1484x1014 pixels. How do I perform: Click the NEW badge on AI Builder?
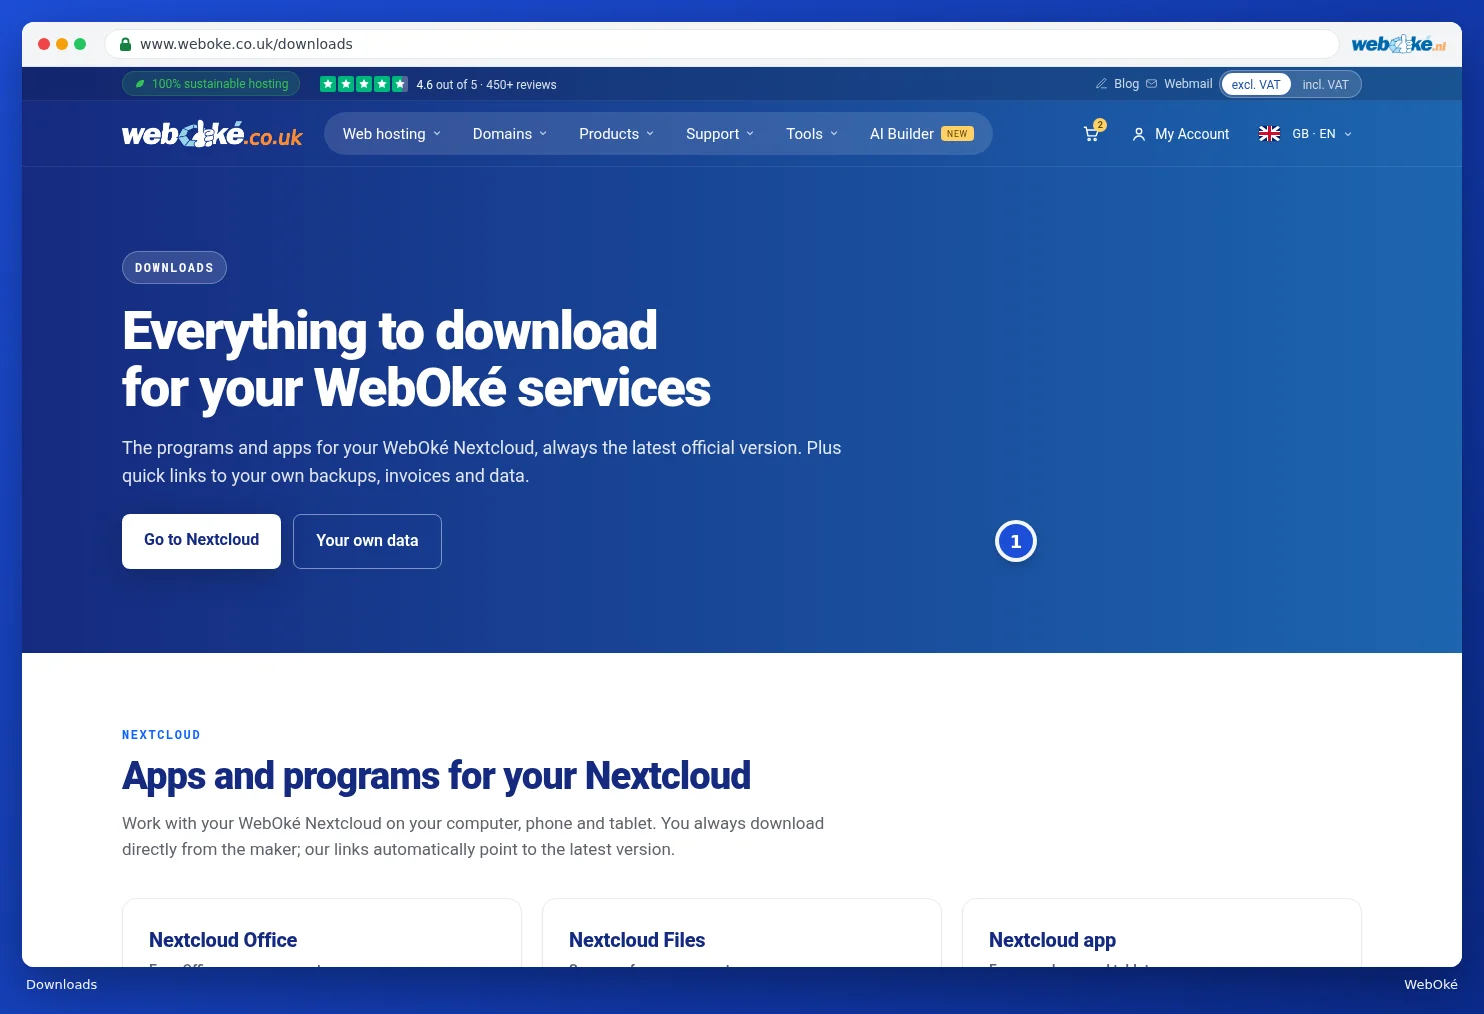[x=957, y=134]
